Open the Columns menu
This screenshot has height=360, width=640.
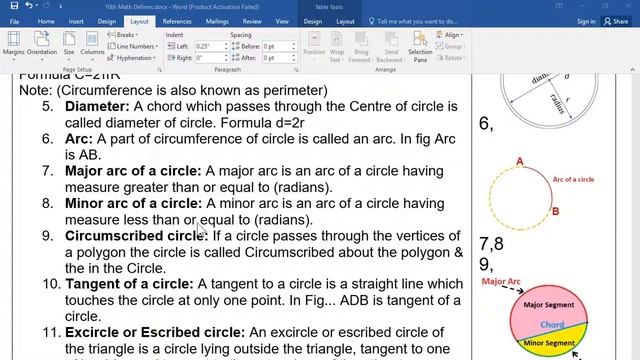coord(92,46)
